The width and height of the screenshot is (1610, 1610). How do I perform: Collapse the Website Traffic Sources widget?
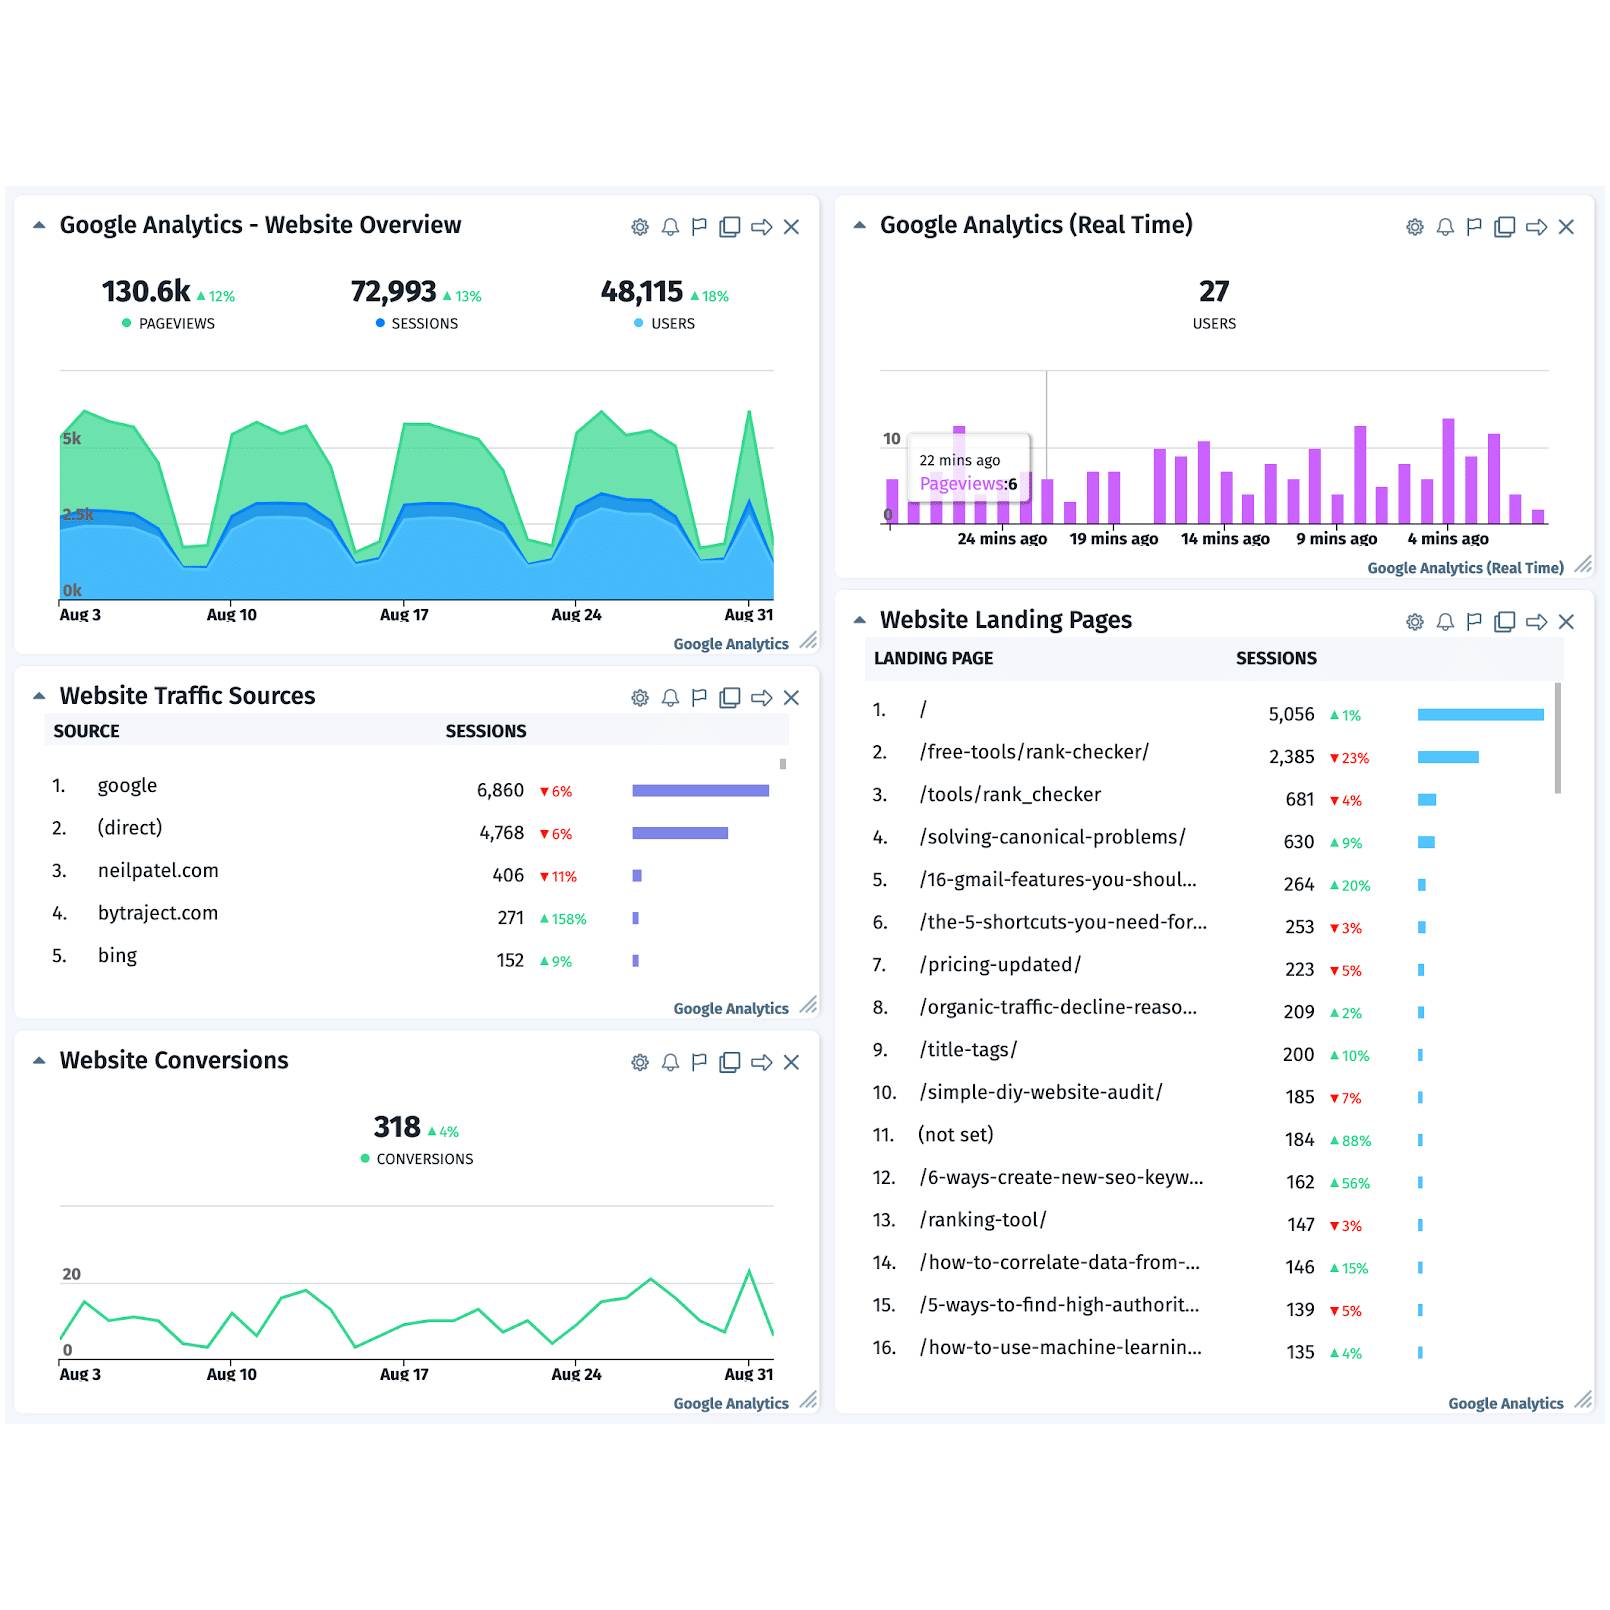(39, 696)
